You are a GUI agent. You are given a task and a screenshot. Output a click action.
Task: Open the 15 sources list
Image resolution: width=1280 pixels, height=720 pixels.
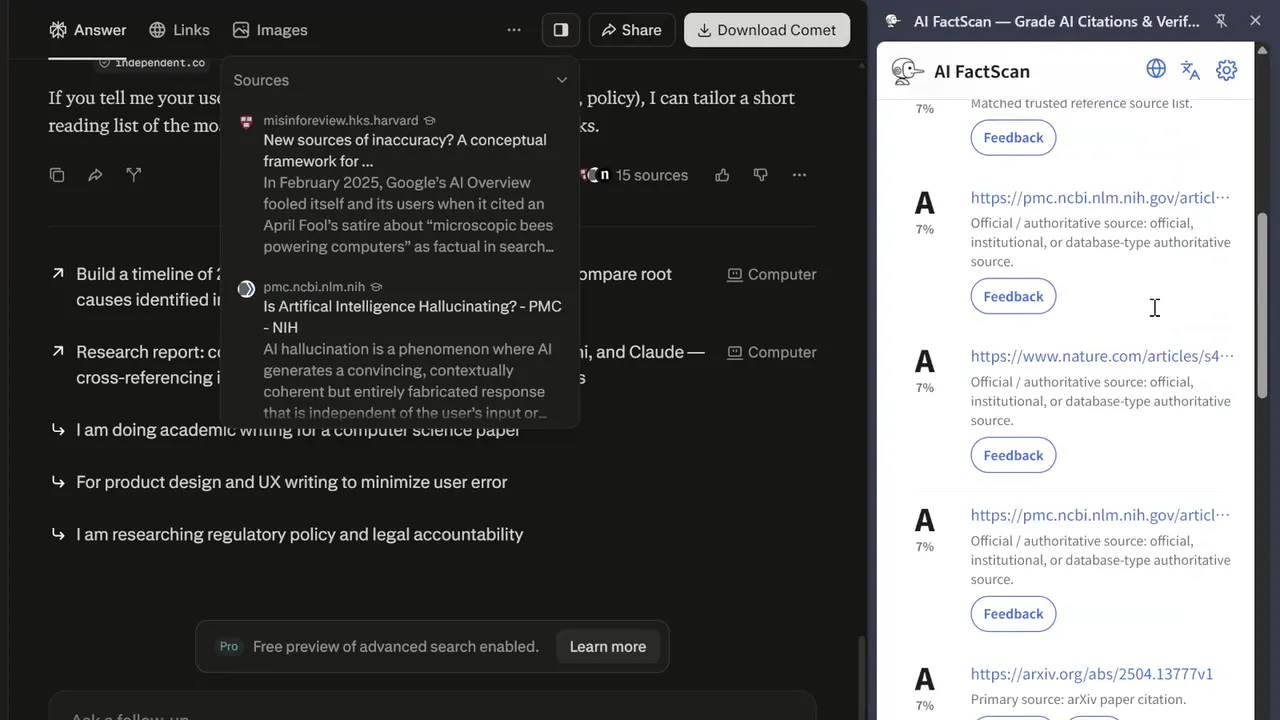coord(636,175)
